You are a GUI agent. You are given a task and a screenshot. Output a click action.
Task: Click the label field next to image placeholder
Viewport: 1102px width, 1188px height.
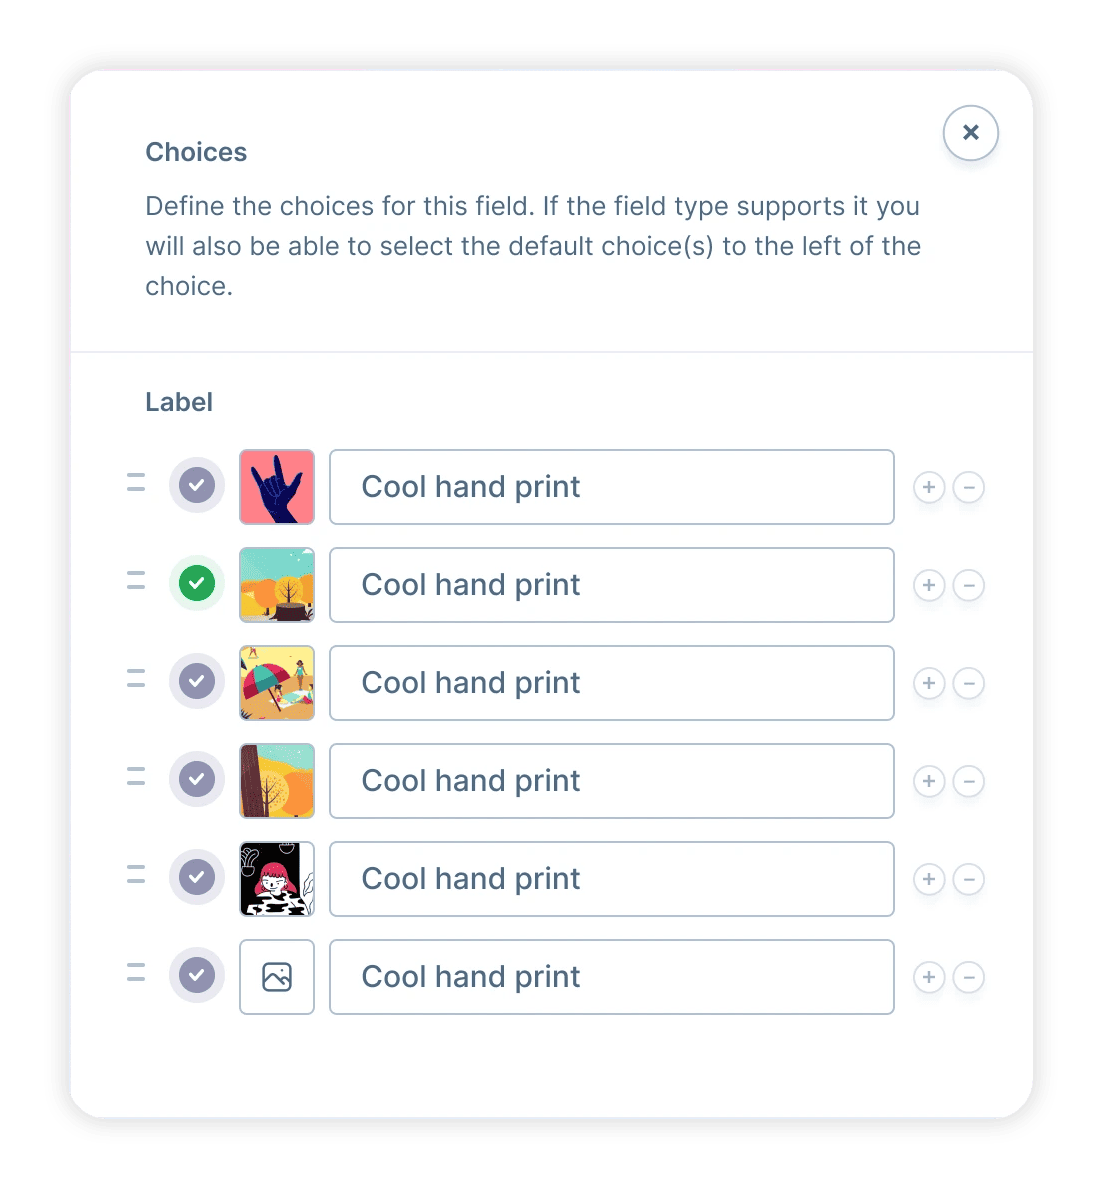612,977
